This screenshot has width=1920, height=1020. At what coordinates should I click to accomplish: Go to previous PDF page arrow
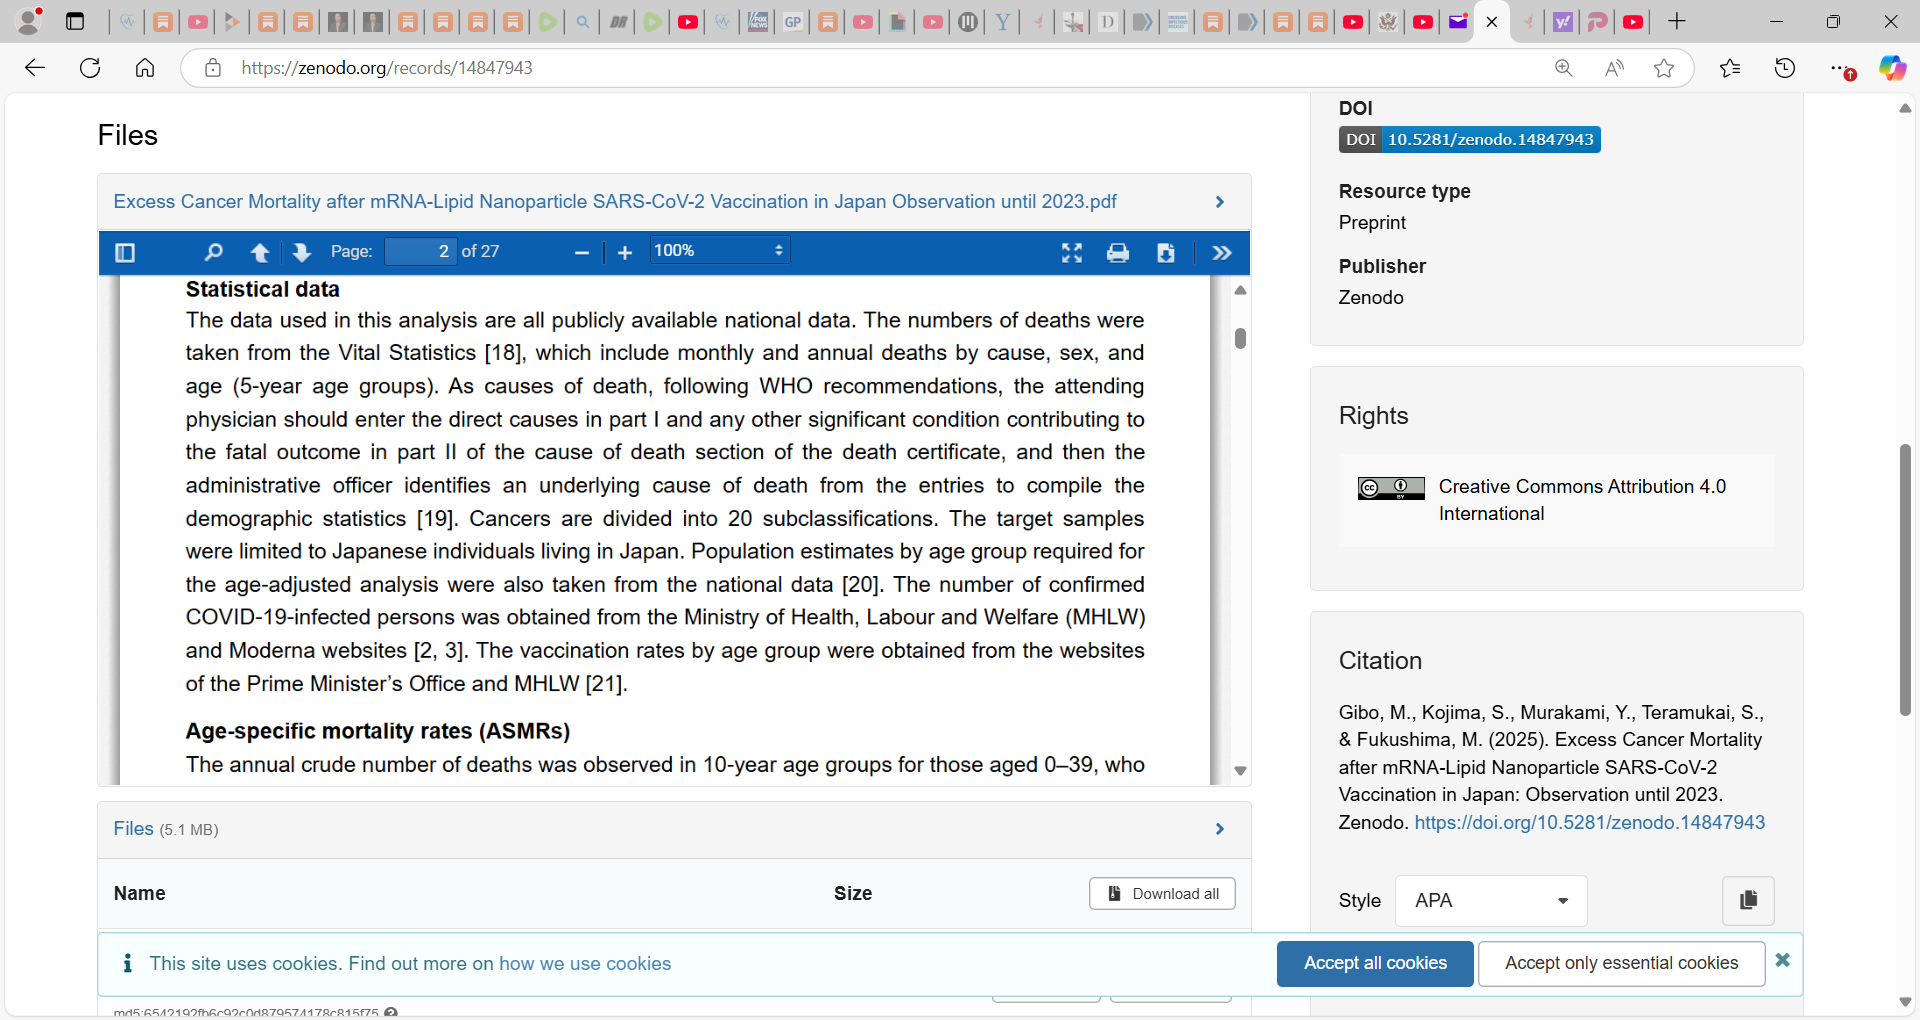point(260,253)
